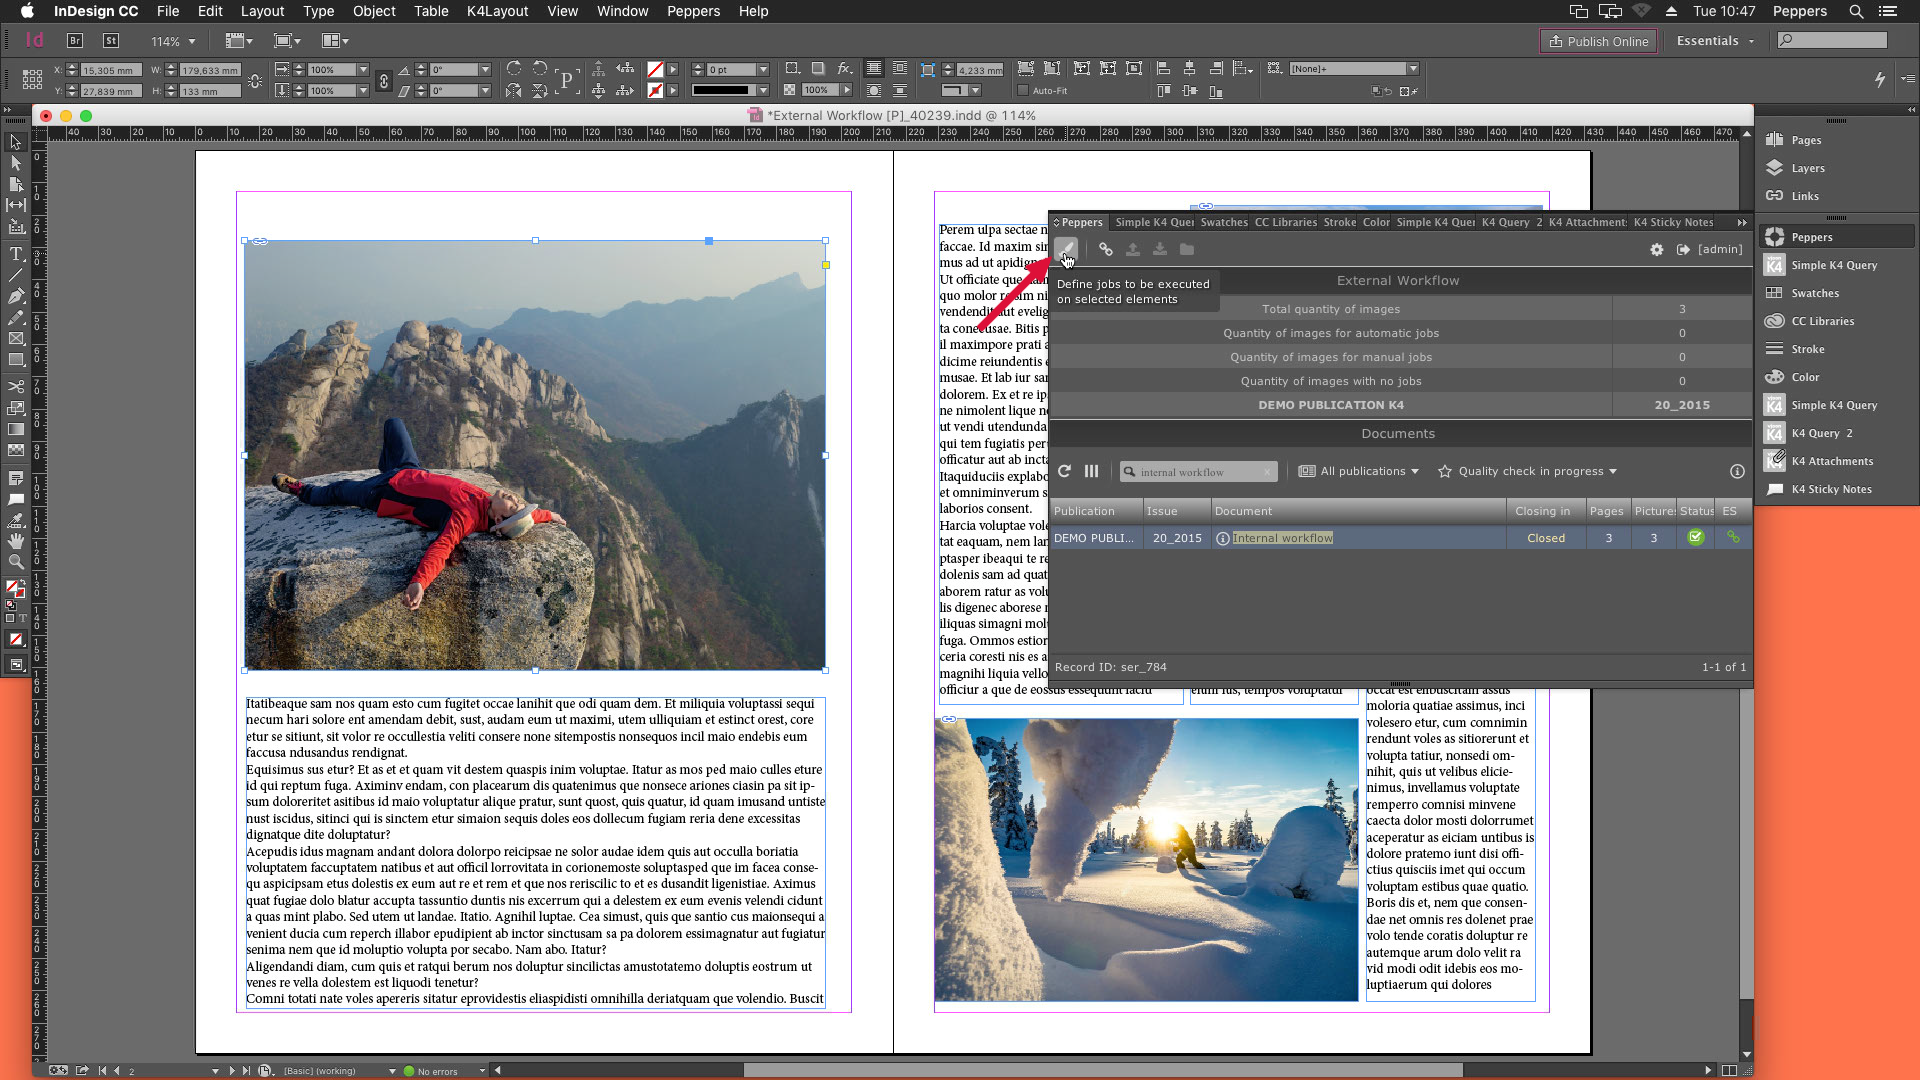The width and height of the screenshot is (1920, 1080).
Task: Open Peppers panel settings gear
Action: point(1656,250)
